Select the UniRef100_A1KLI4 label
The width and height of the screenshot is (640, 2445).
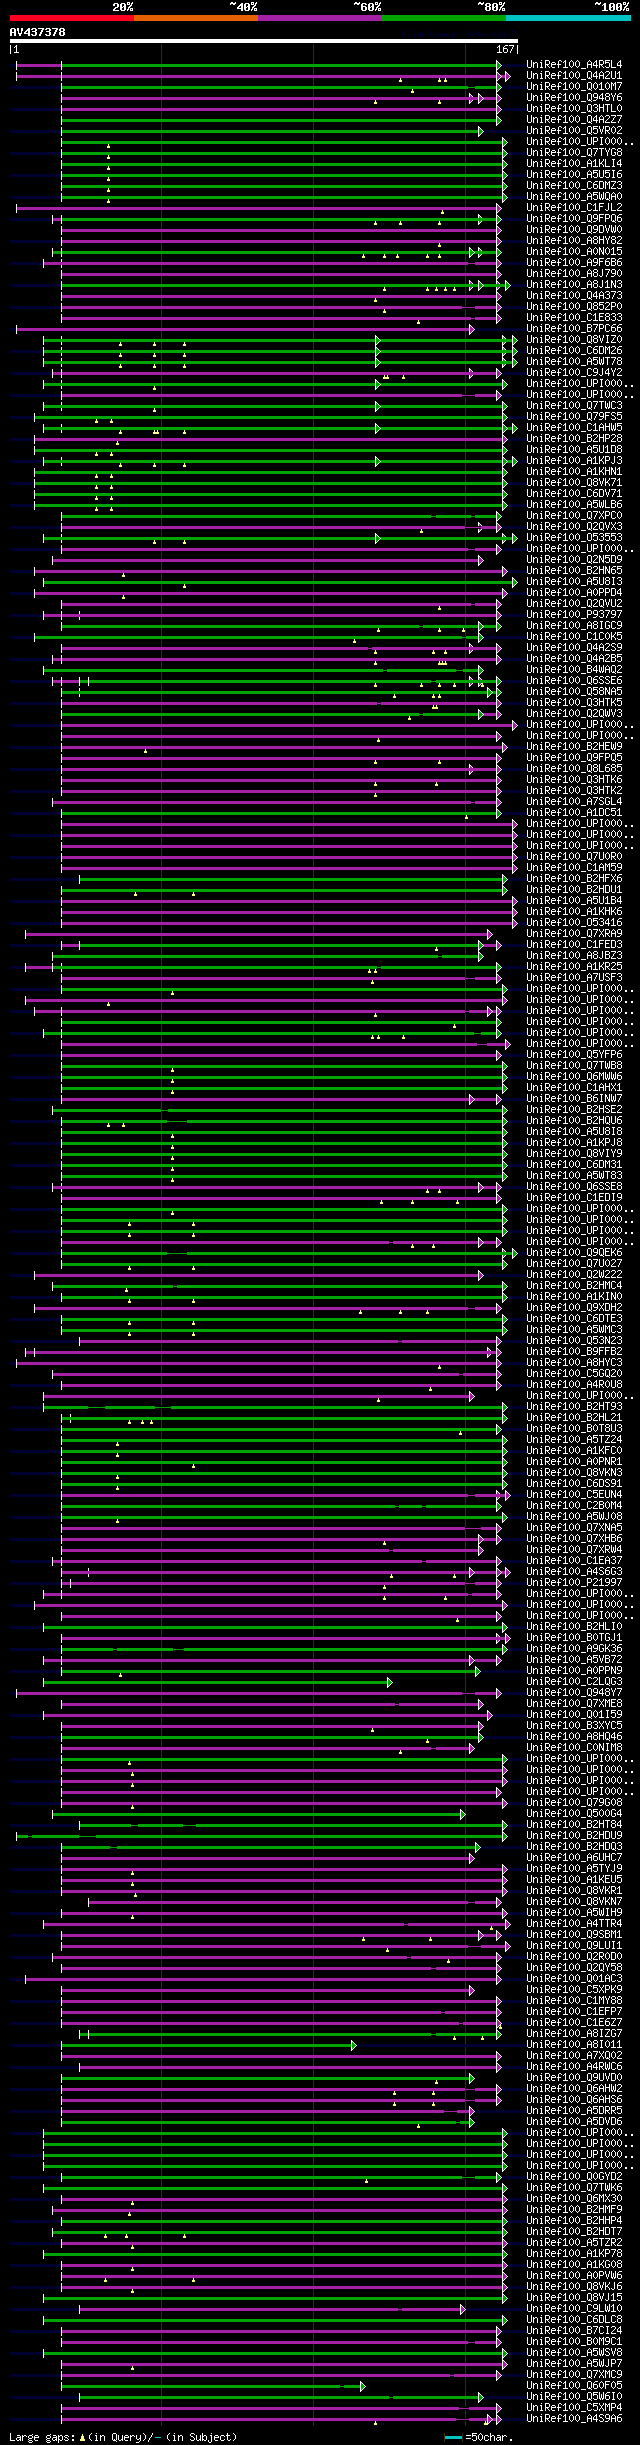574,164
